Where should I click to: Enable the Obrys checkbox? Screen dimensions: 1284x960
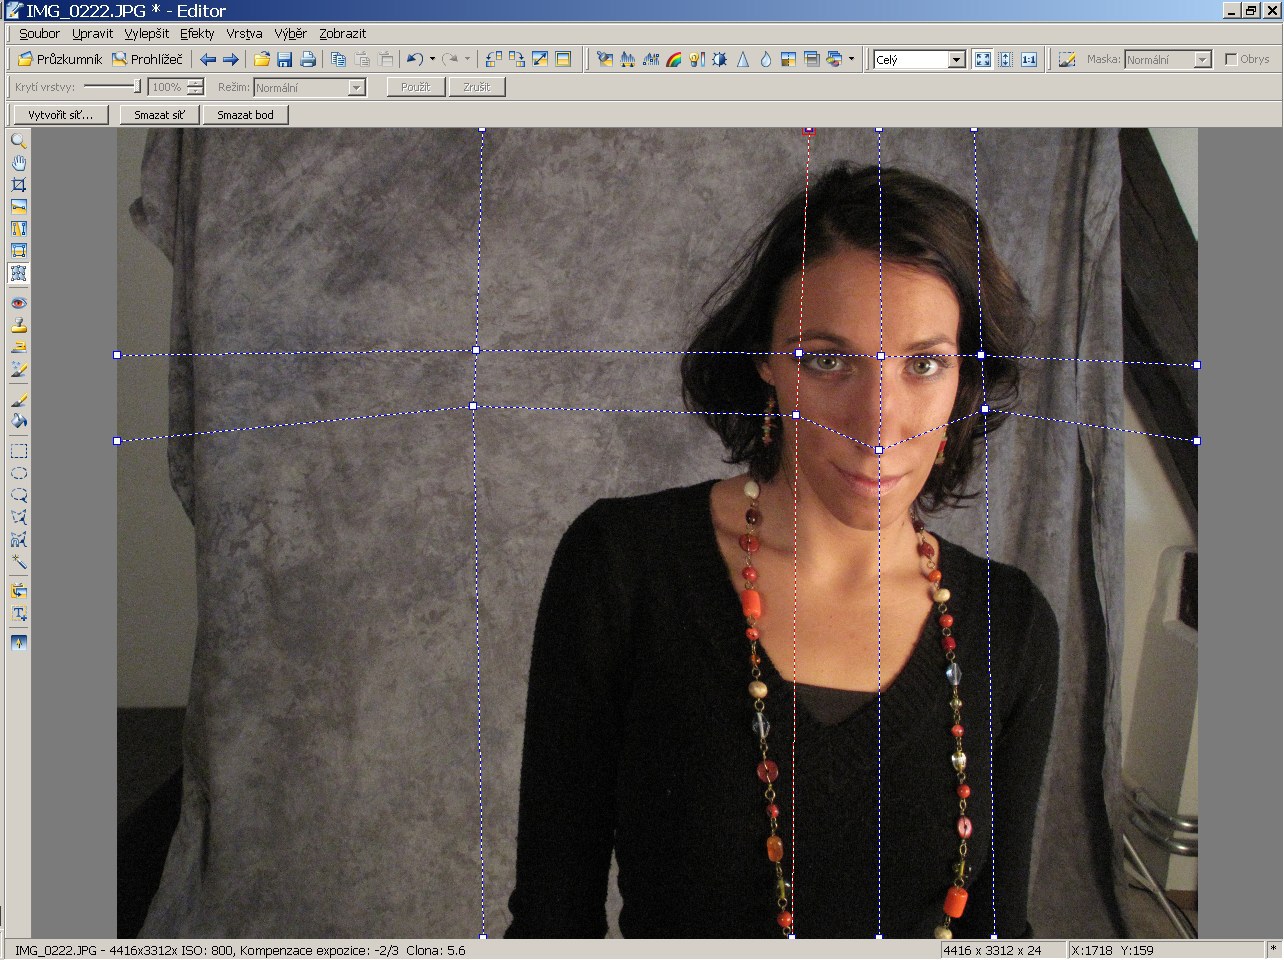click(x=1231, y=59)
